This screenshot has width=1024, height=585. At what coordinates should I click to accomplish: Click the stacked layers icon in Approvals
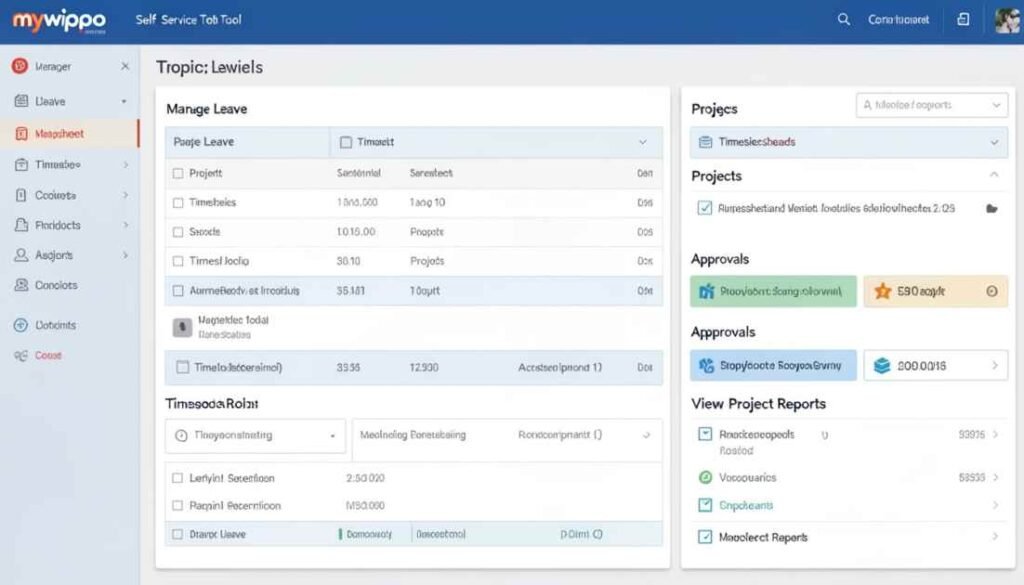tap(881, 366)
